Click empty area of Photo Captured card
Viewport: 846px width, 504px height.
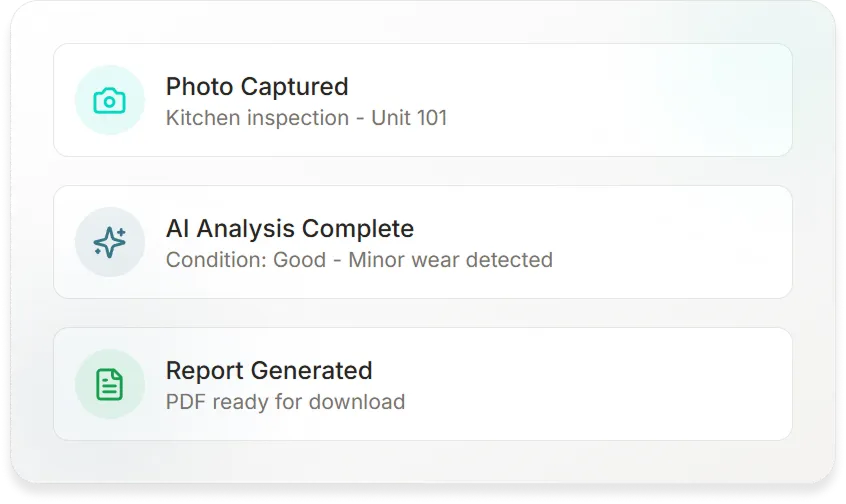620,100
